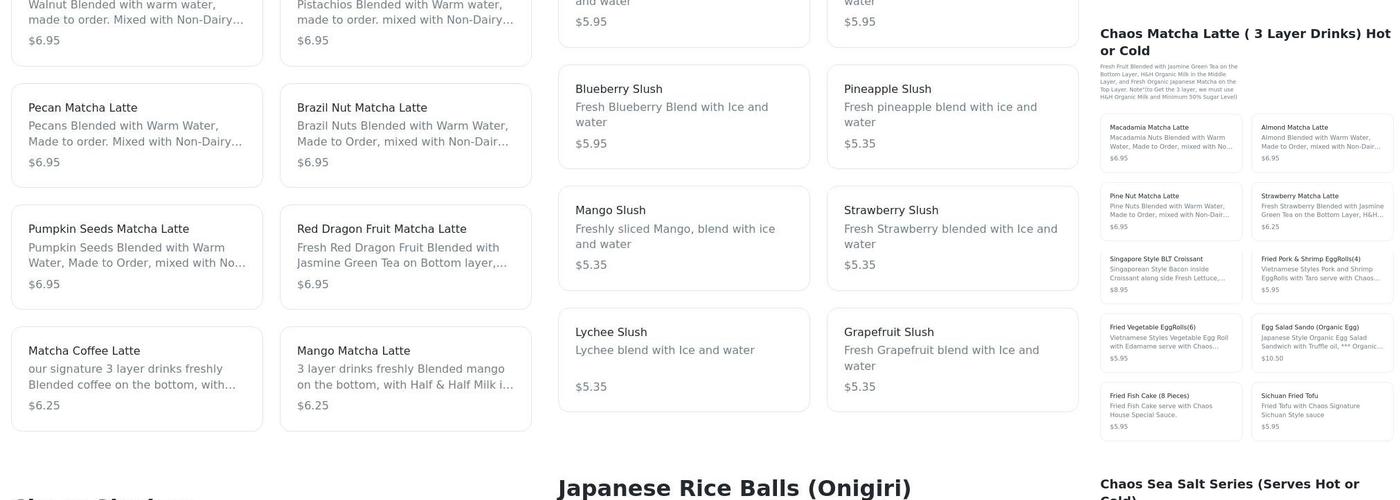The image size is (1400, 500).
Task: Select the Sichuan Fried Tofu card
Action: click(1322, 411)
